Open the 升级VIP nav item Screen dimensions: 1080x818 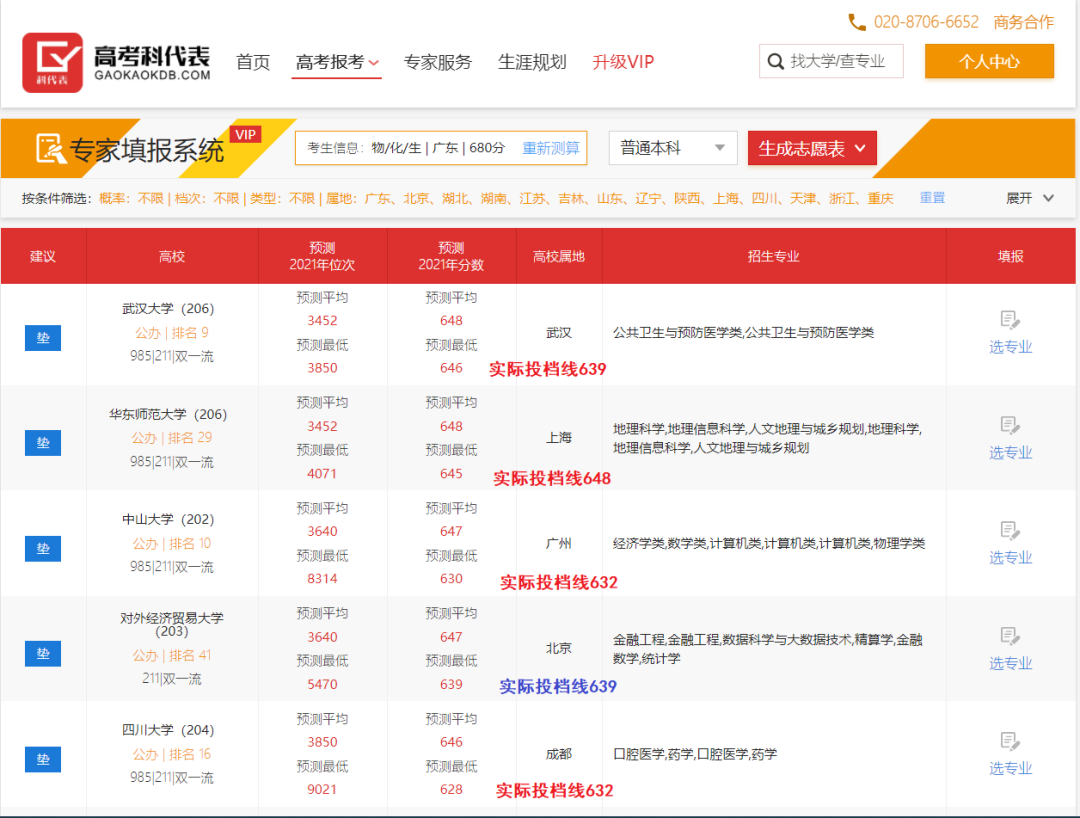point(623,62)
